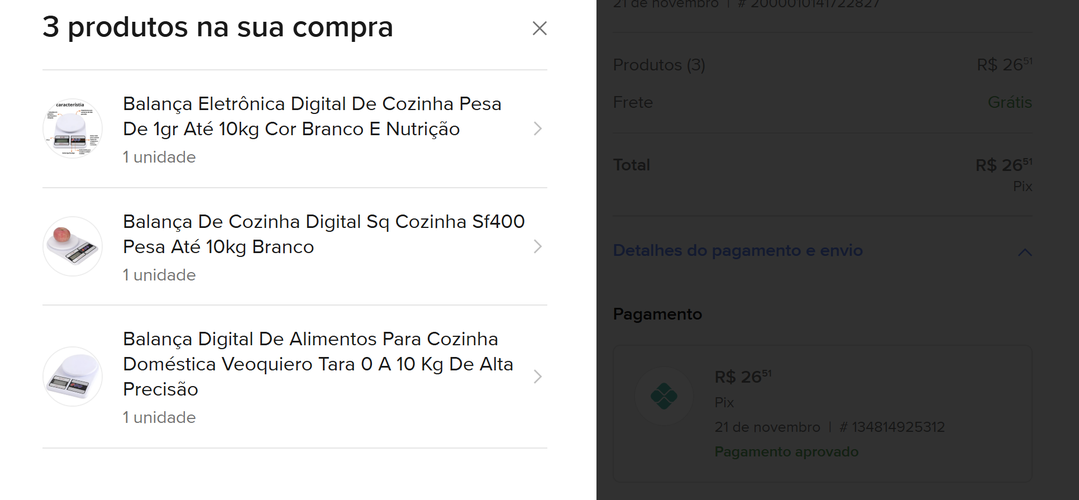1079x500 pixels.
Task: Click the Pagamento aprovado status text
Action: [786, 452]
